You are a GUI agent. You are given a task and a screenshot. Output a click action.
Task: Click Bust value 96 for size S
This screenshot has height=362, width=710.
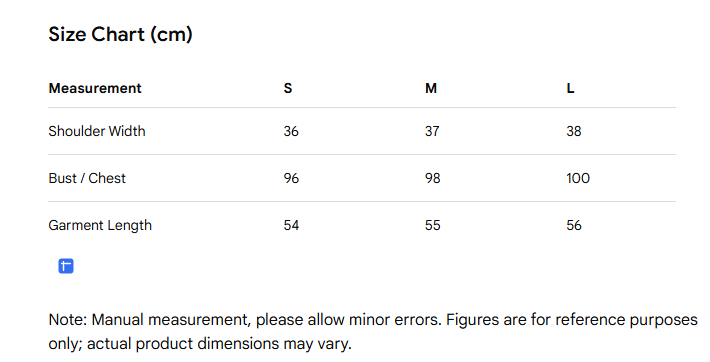click(291, 178)
